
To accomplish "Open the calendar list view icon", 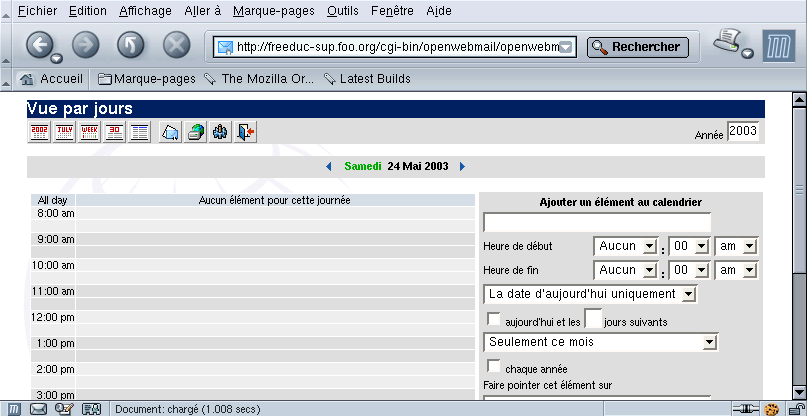I will click(x=140, y=132).
